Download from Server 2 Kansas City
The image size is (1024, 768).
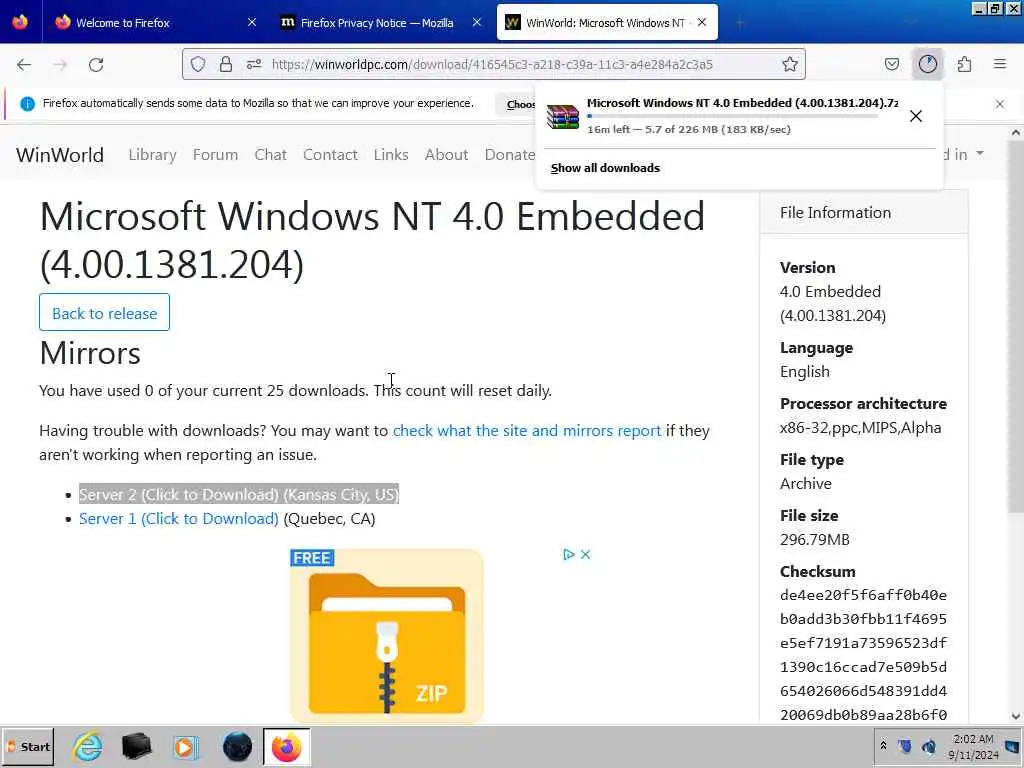click(238, 494)
